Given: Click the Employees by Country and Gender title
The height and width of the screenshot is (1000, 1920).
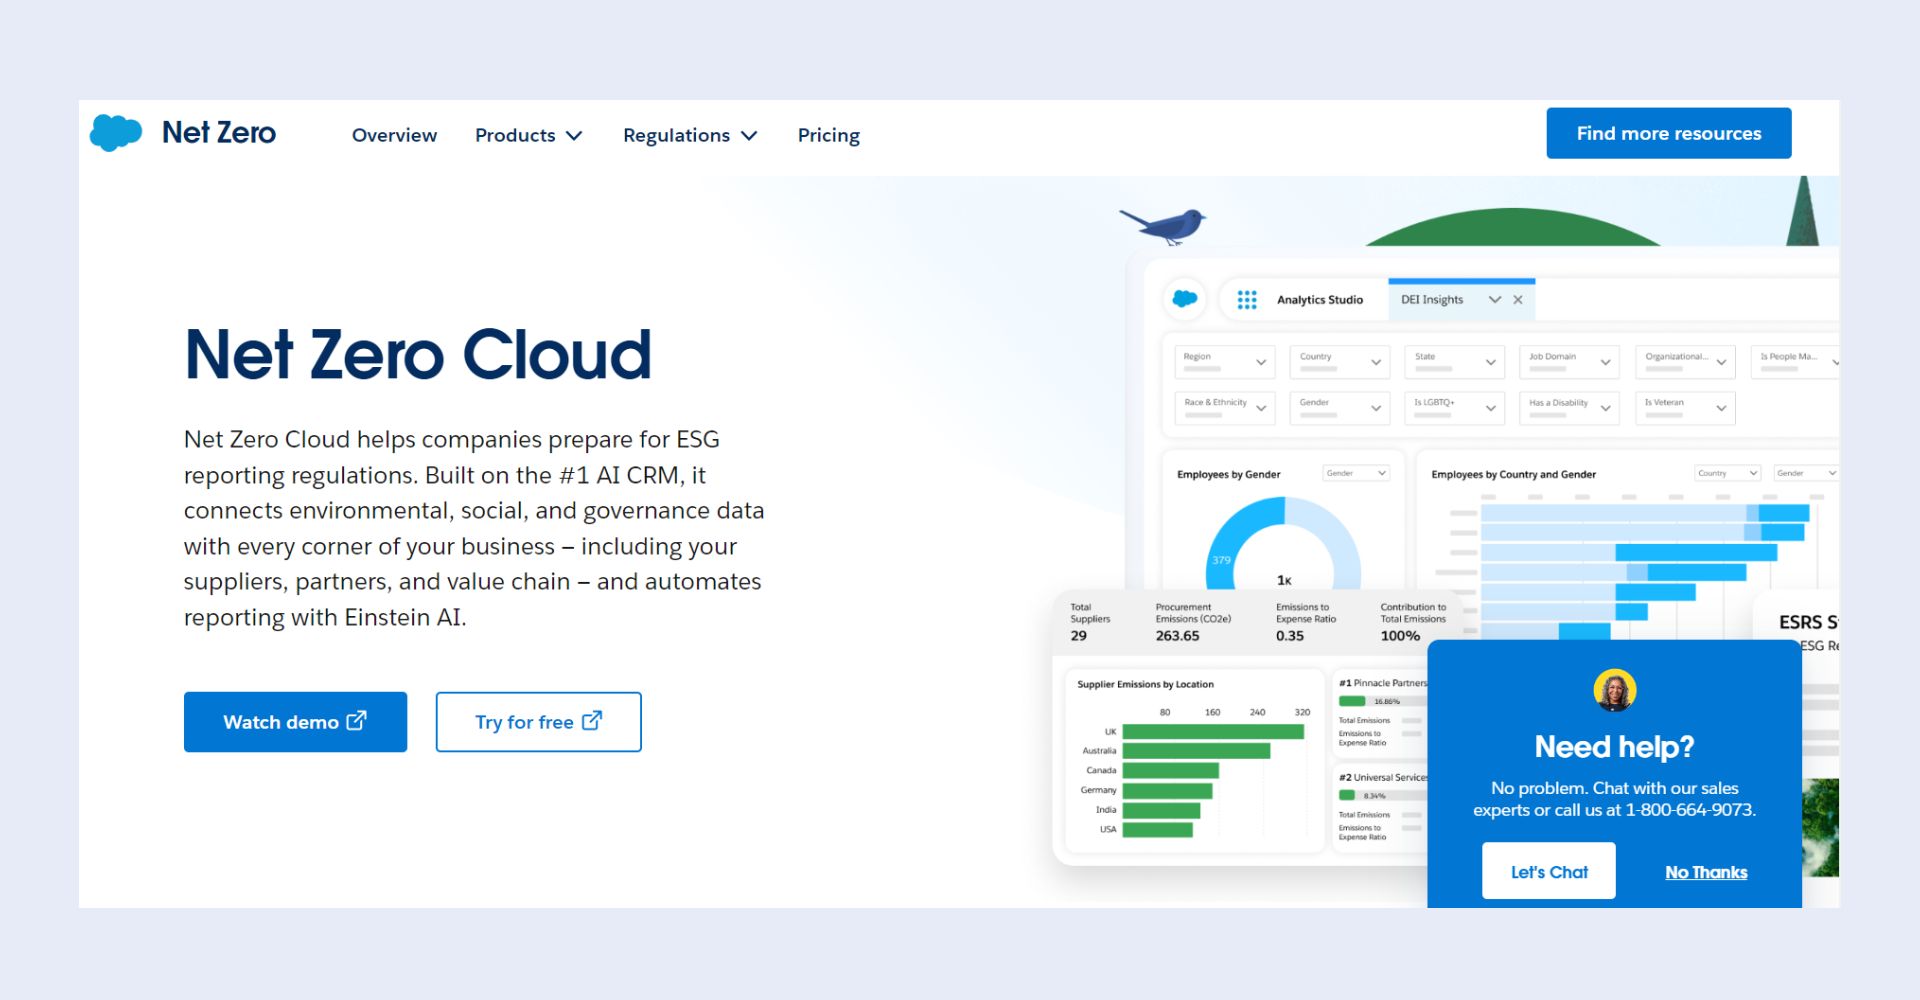Looking at the screenshot, I should pyautogui.click(x=1513, y=474).
